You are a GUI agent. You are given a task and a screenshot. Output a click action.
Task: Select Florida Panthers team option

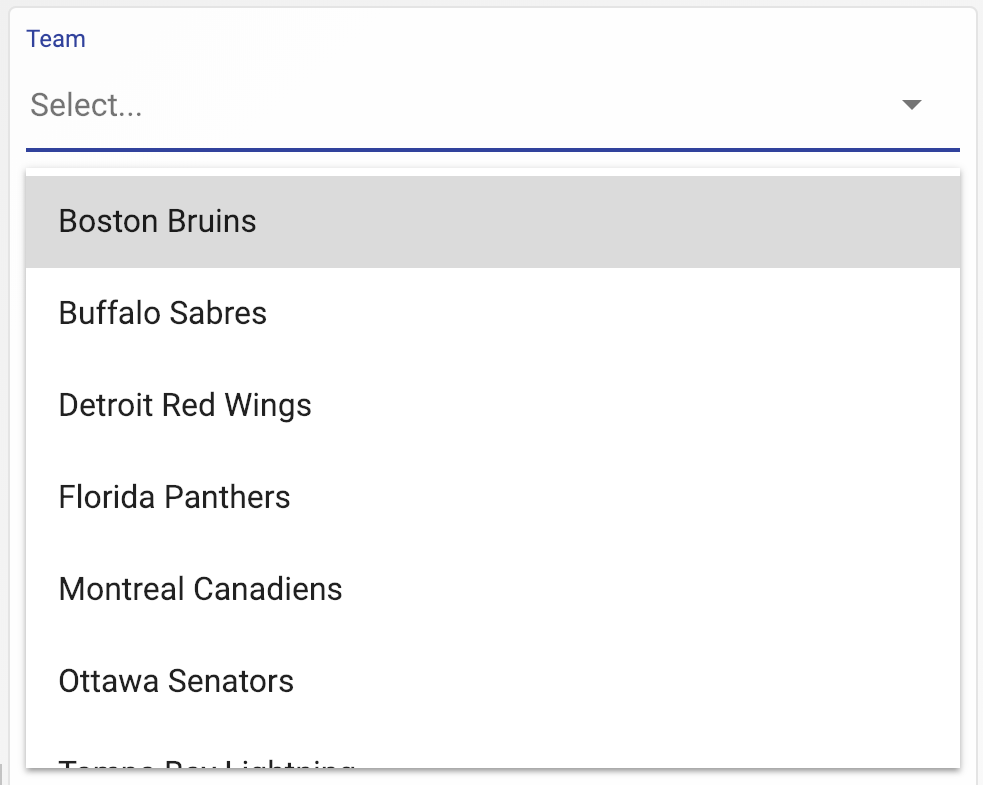[175, 497]
